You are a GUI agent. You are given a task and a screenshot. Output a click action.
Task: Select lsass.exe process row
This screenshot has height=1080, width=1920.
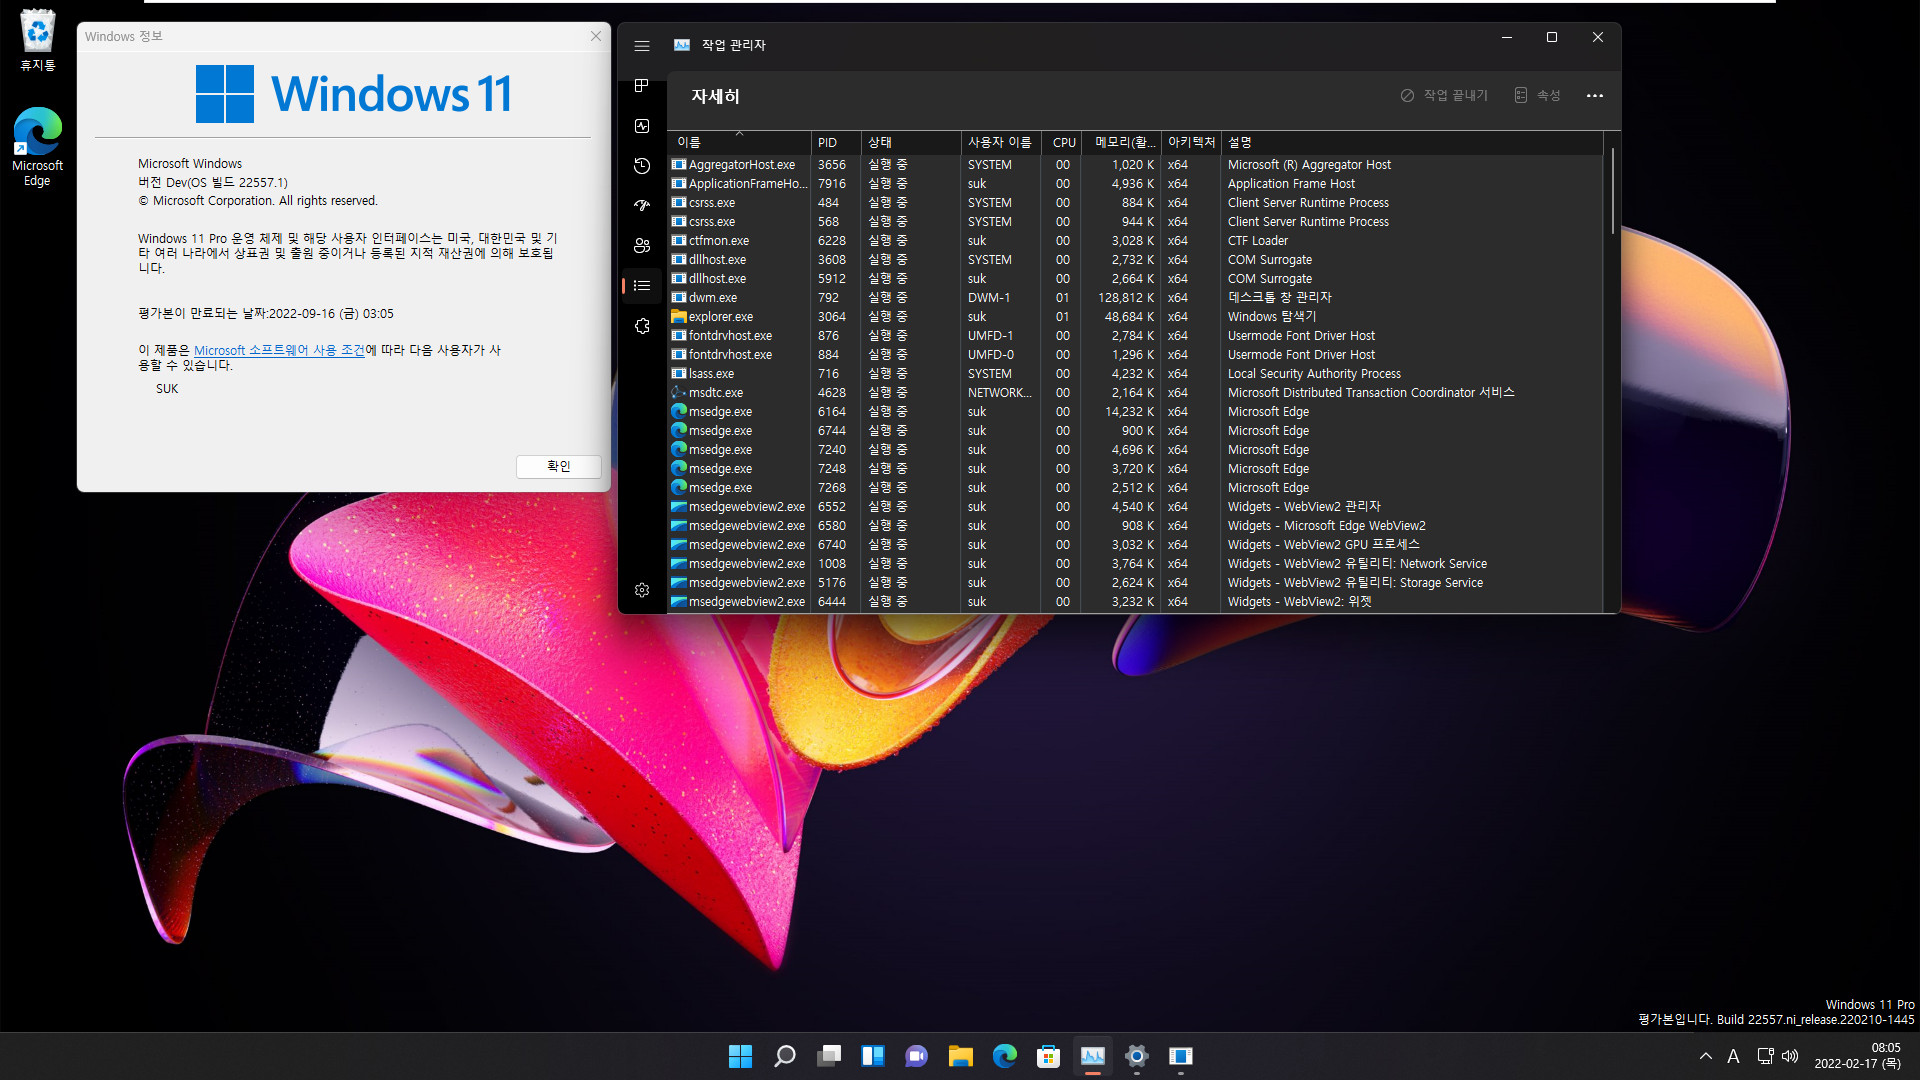[x=1136, y=374]
